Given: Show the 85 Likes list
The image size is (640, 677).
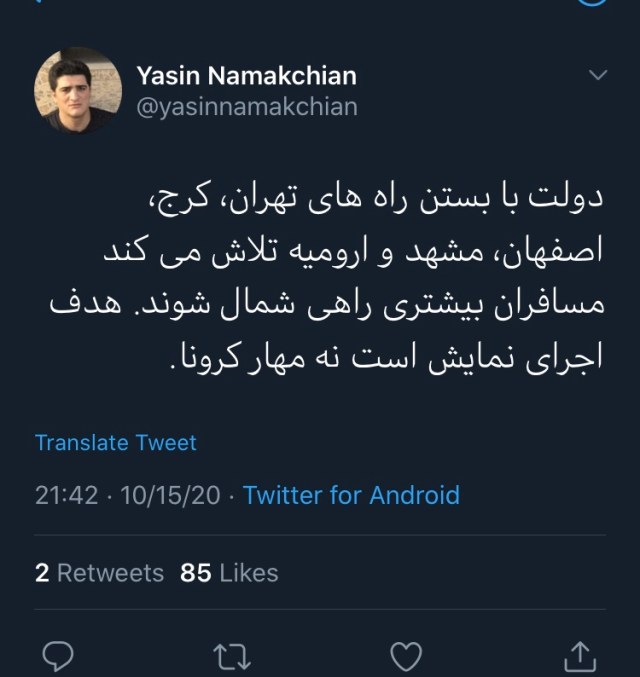Looking at the screenshot, I should point(229,573).
